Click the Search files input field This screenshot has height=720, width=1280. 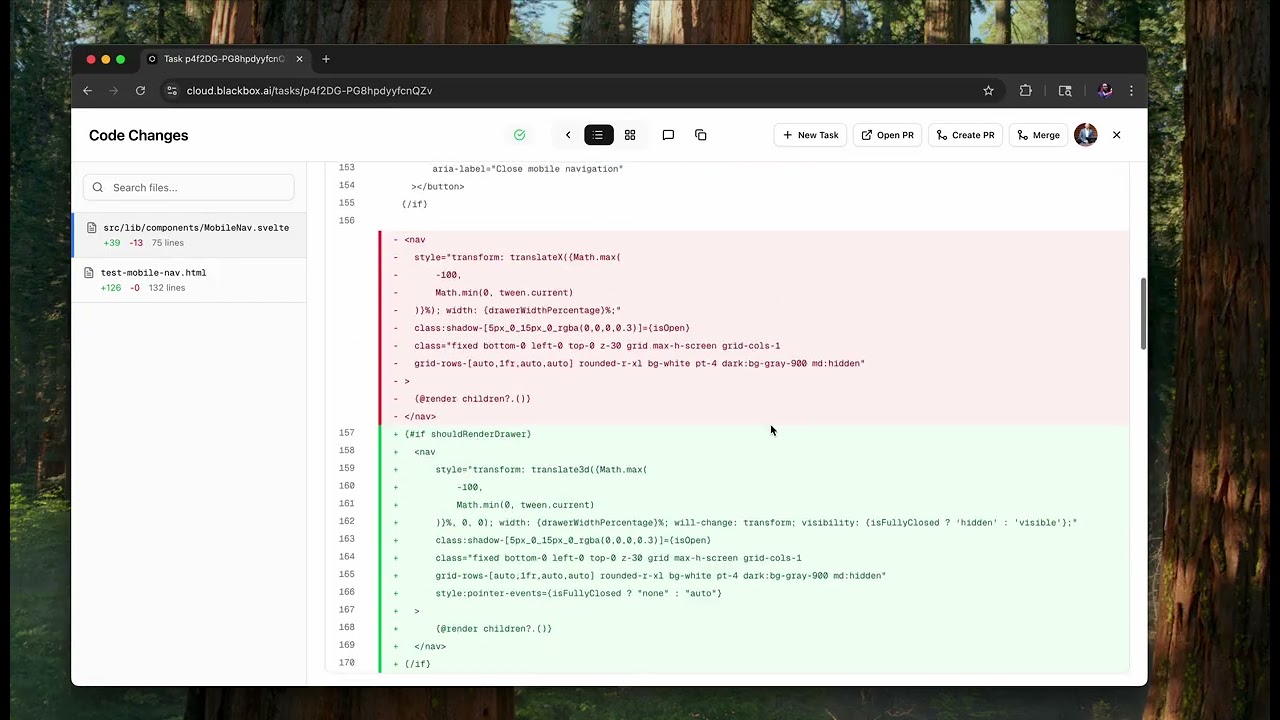(x=189, y=187)
